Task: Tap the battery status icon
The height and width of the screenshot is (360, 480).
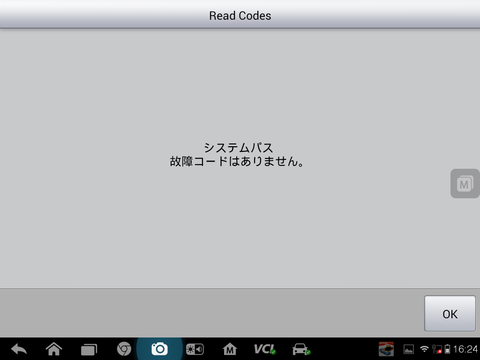Action: tap(447, 349)
